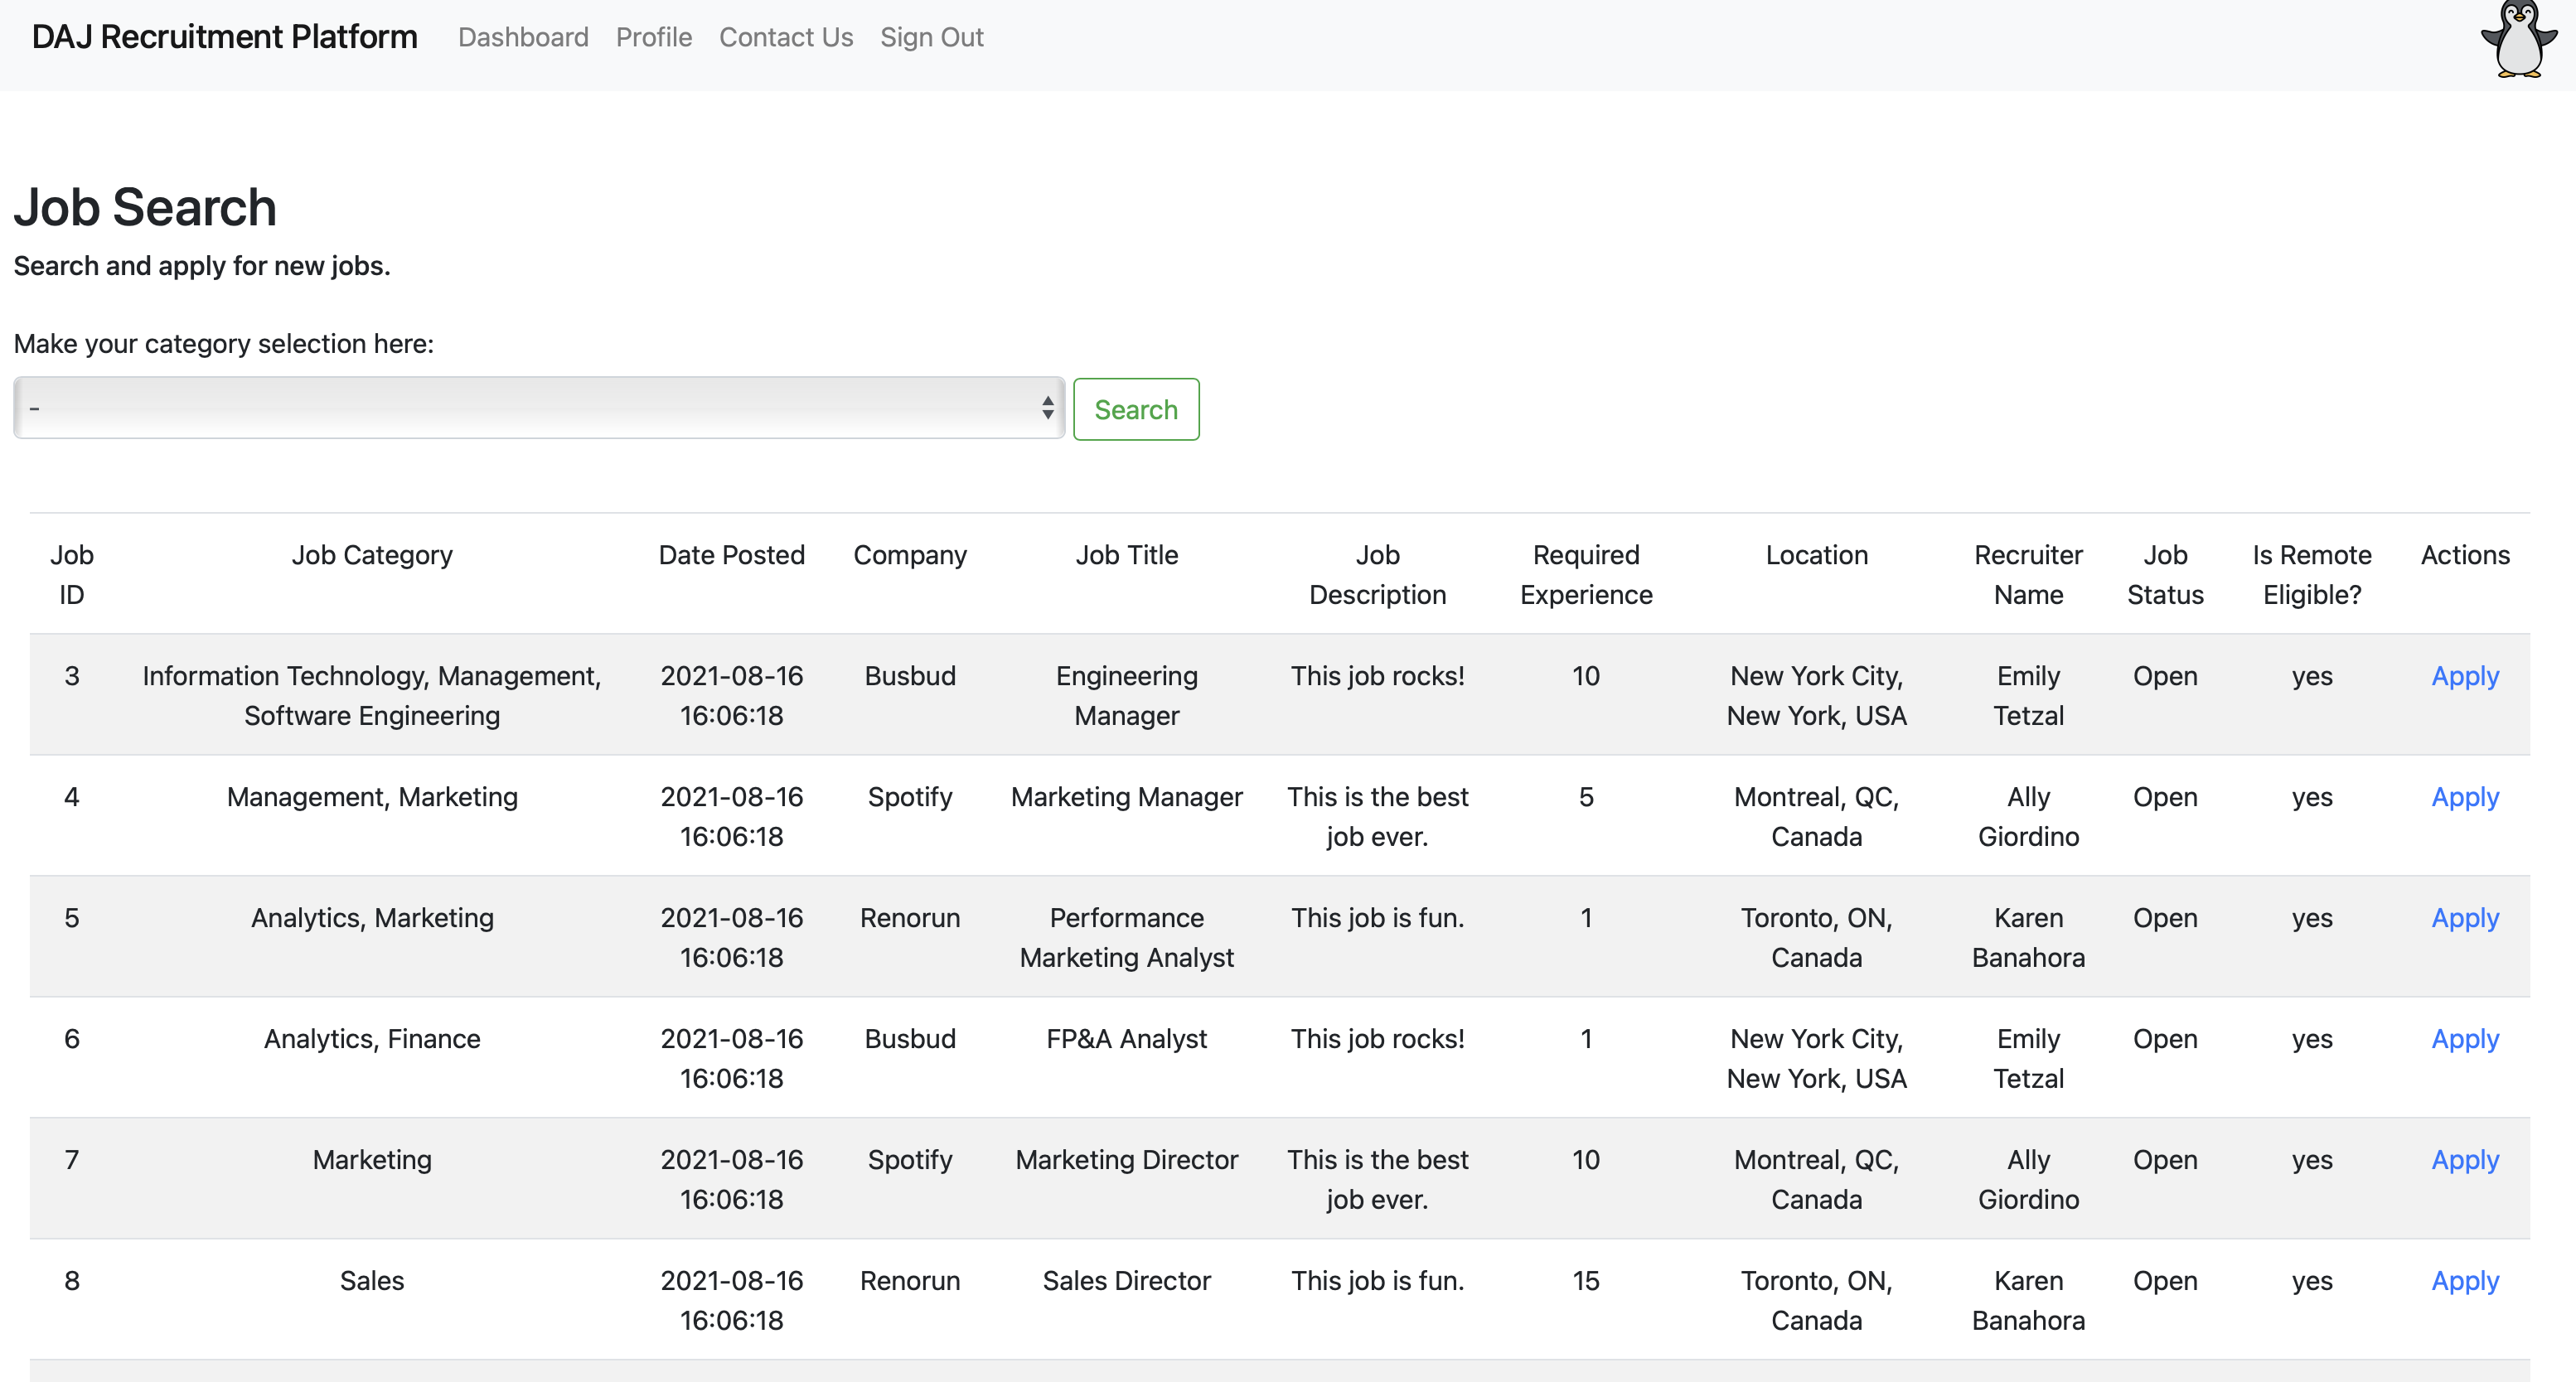
Task: Apply to the Performance Marketing Analyst role
Action: 2464,918
